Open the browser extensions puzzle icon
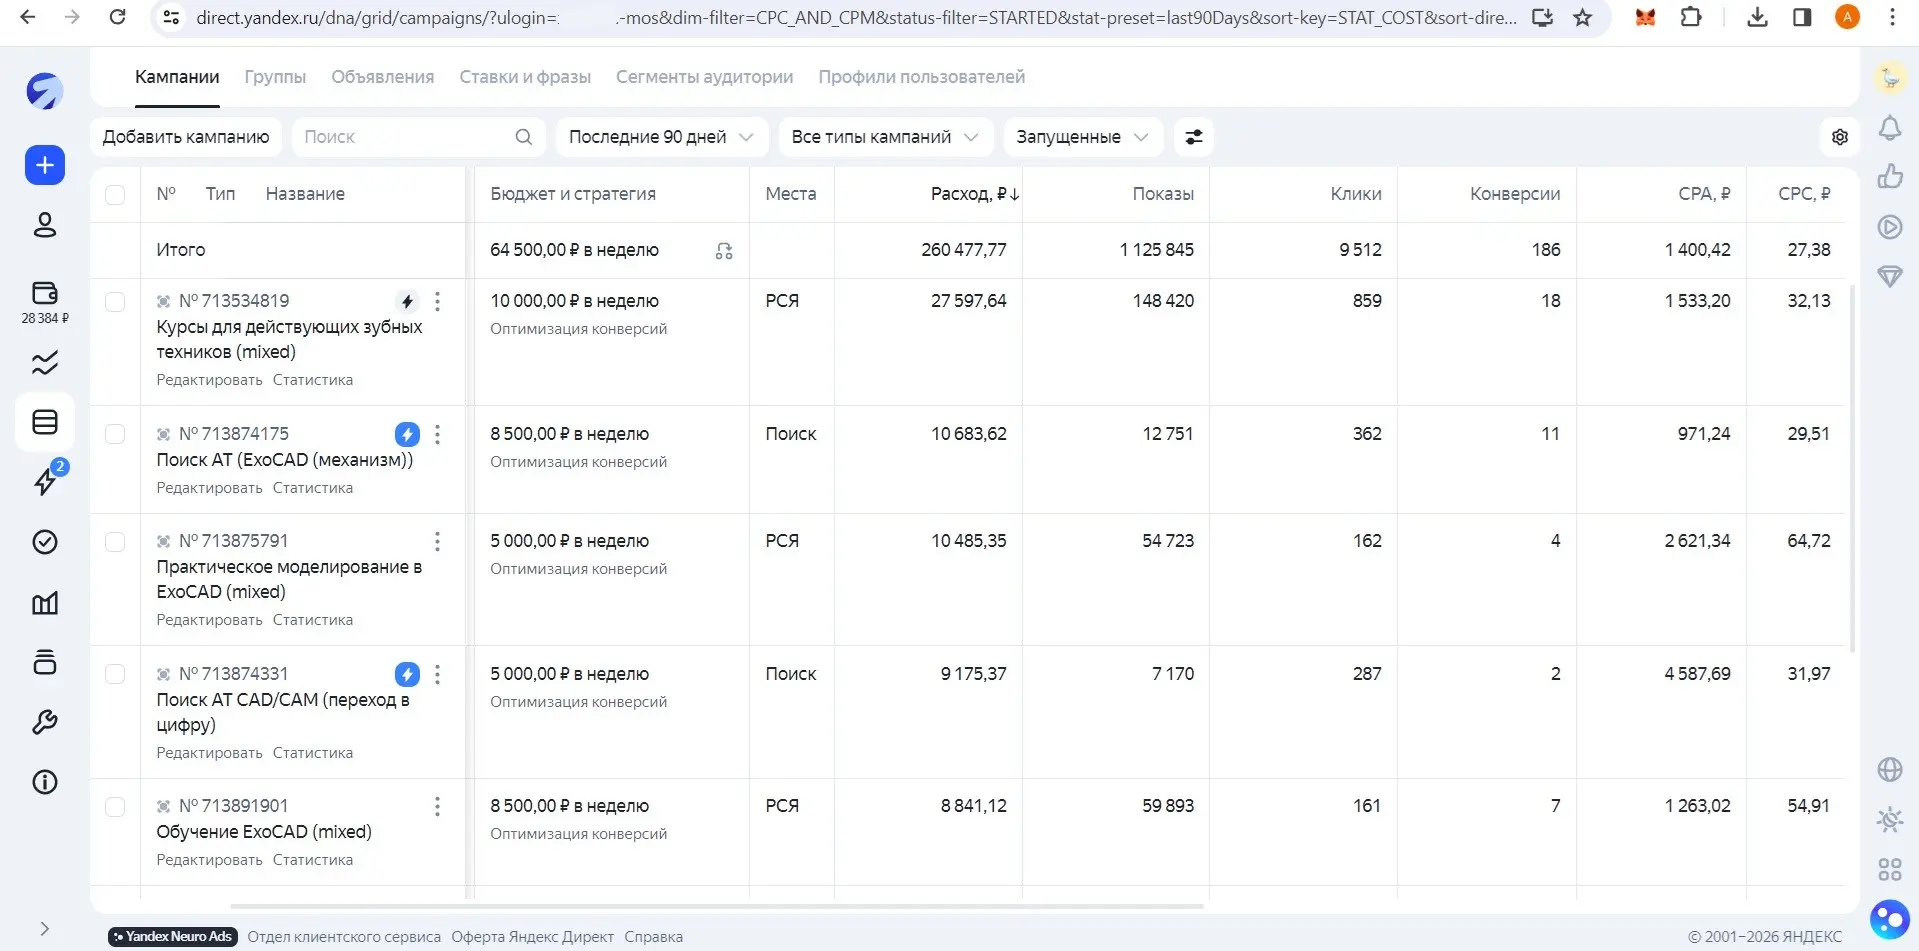This screenshot has height=951, width=1919. tap(1691, 17)
